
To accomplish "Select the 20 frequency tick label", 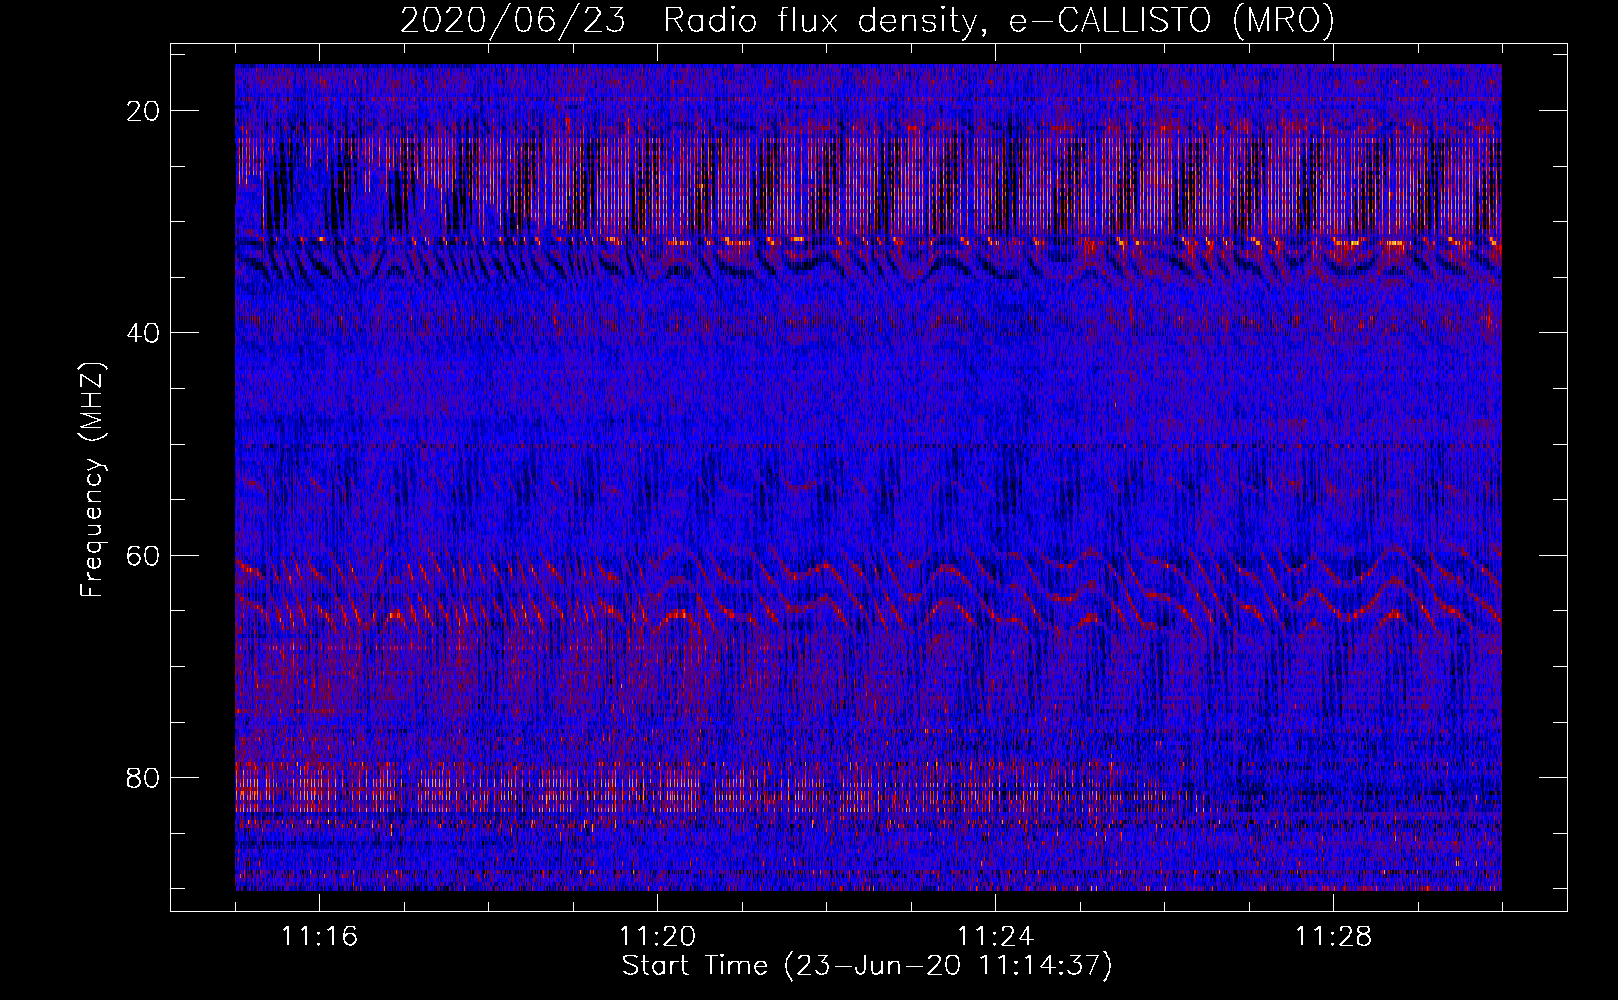I will tap(144, 111).
